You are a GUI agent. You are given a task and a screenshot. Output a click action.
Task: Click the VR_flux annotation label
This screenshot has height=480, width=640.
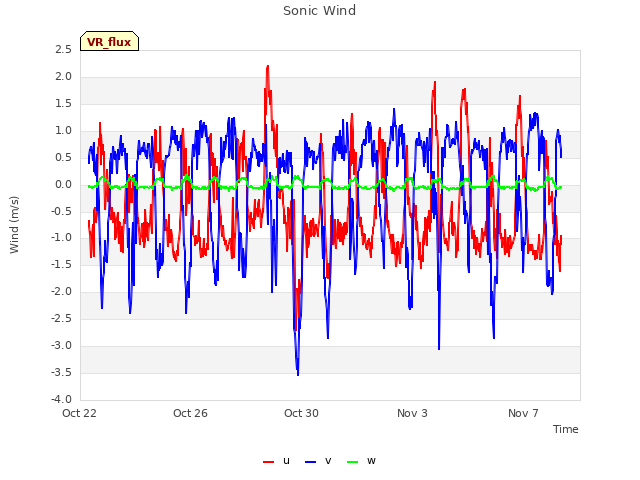(109, 41)
